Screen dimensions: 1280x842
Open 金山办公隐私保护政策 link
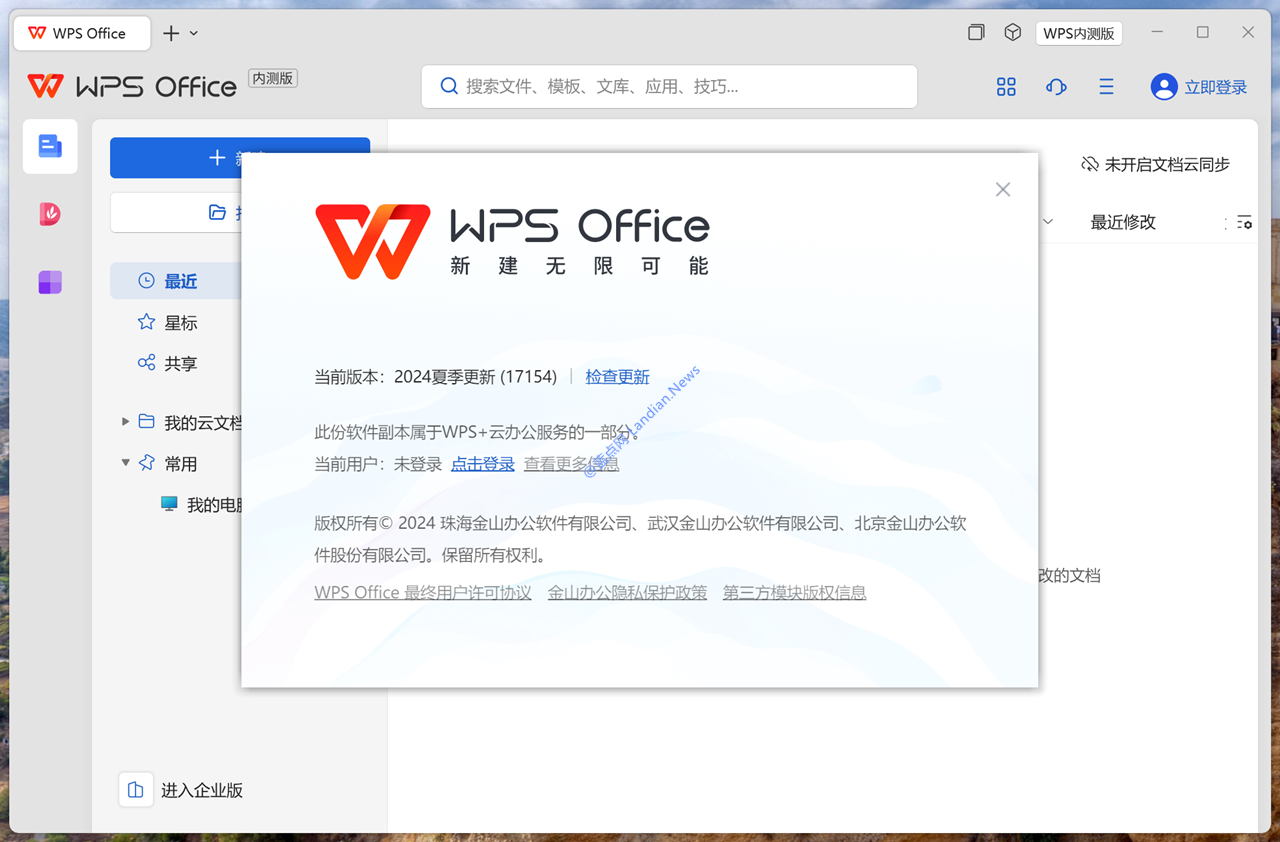click(x=627, y=592)
